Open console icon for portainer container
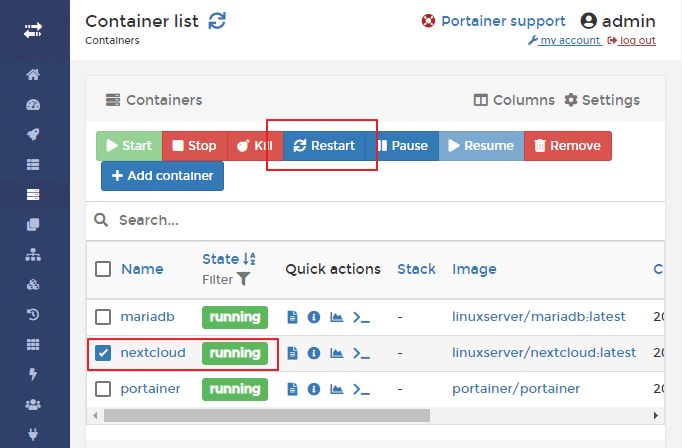Screen dimensions: 682x448 [x=361, y=389]
